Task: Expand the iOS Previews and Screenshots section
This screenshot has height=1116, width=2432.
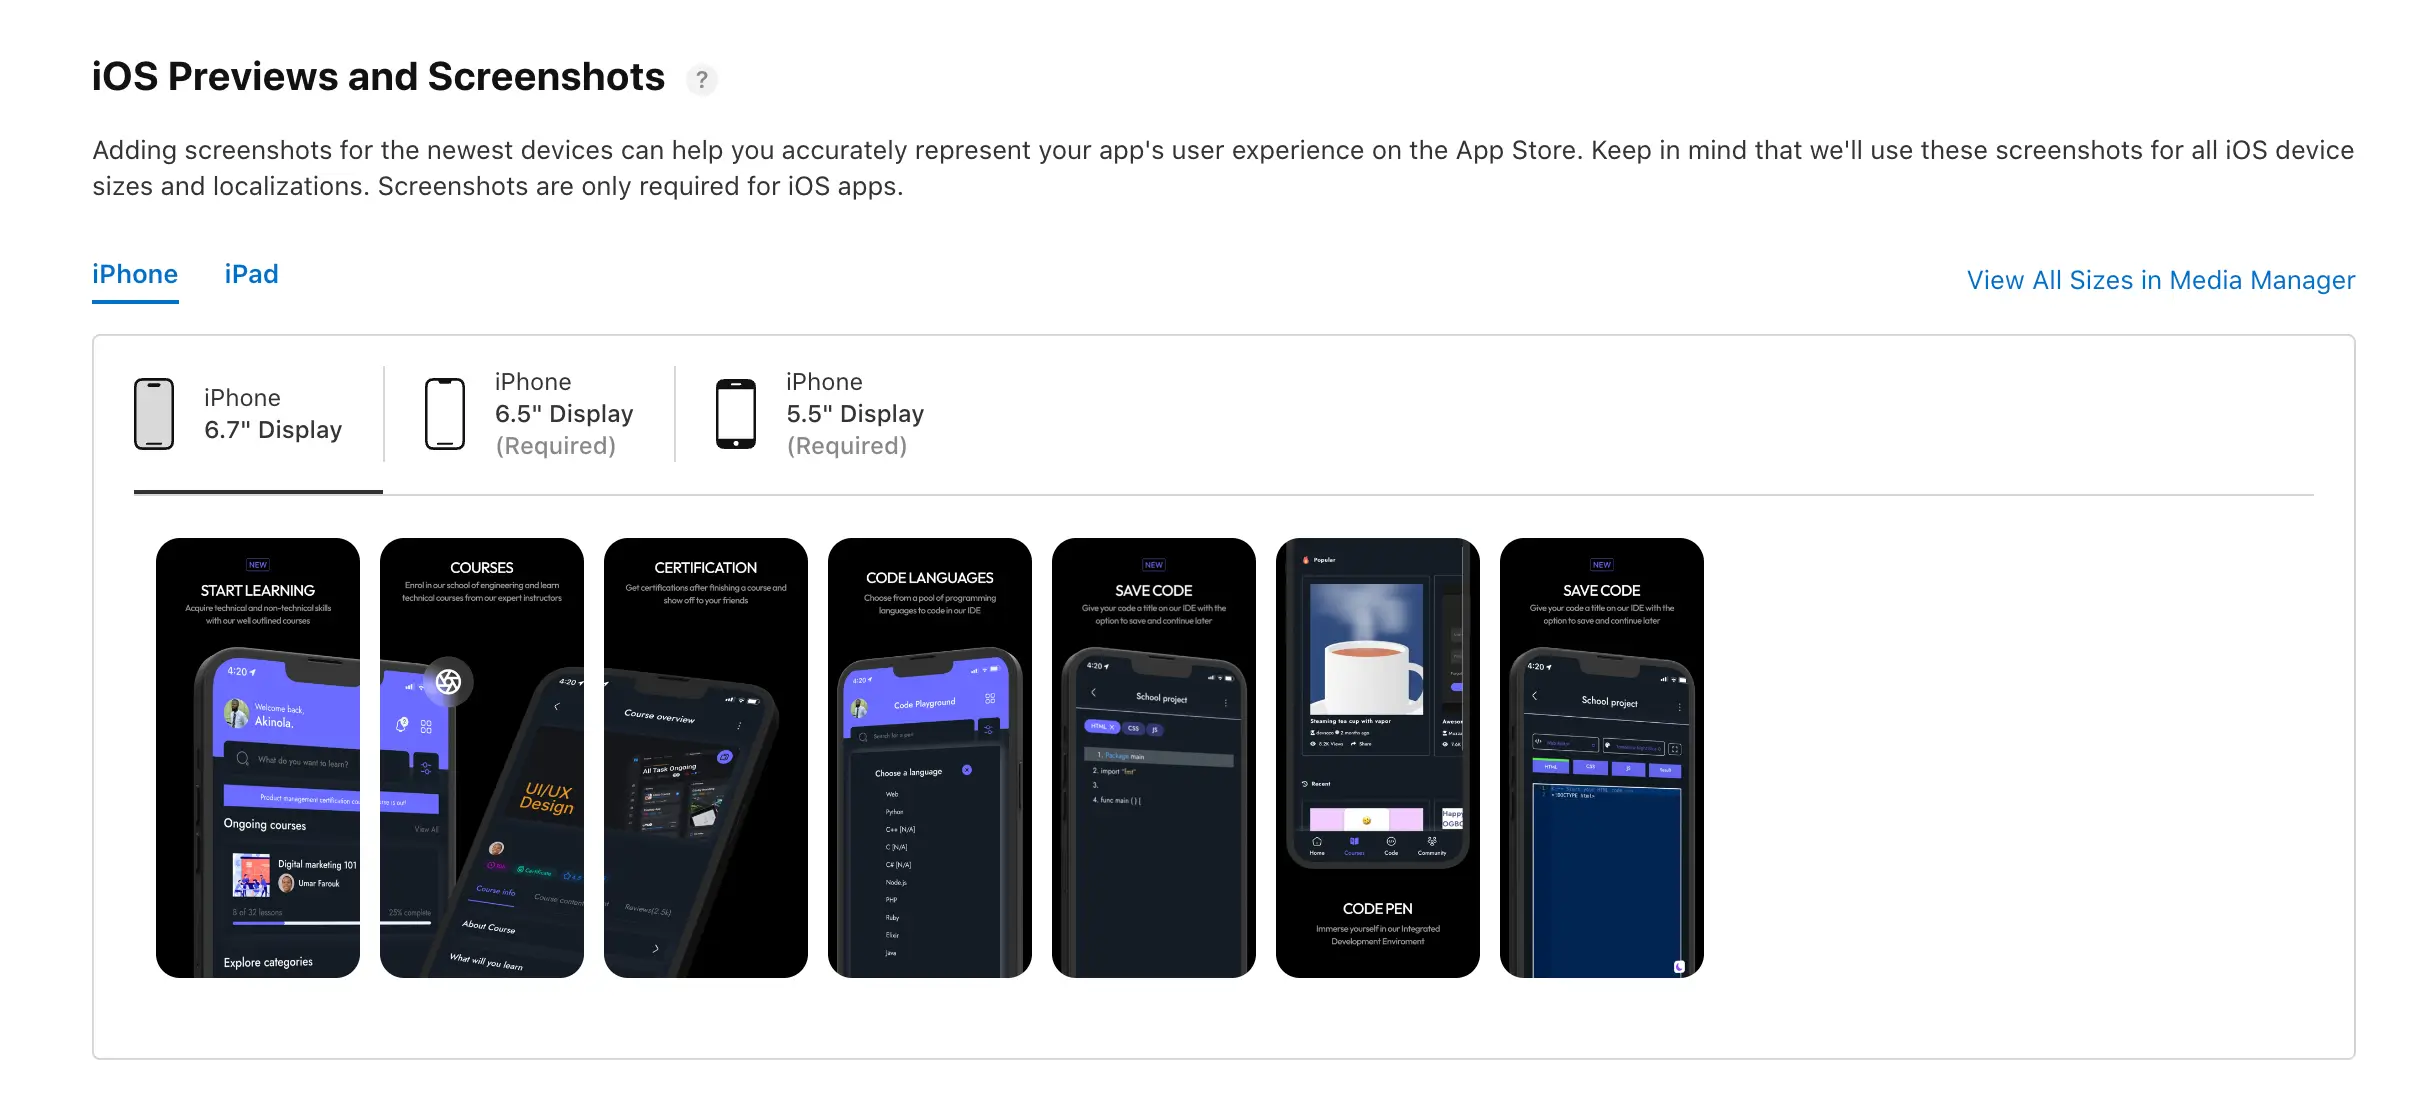Action: pyautogui.click(x=380, y=74)
